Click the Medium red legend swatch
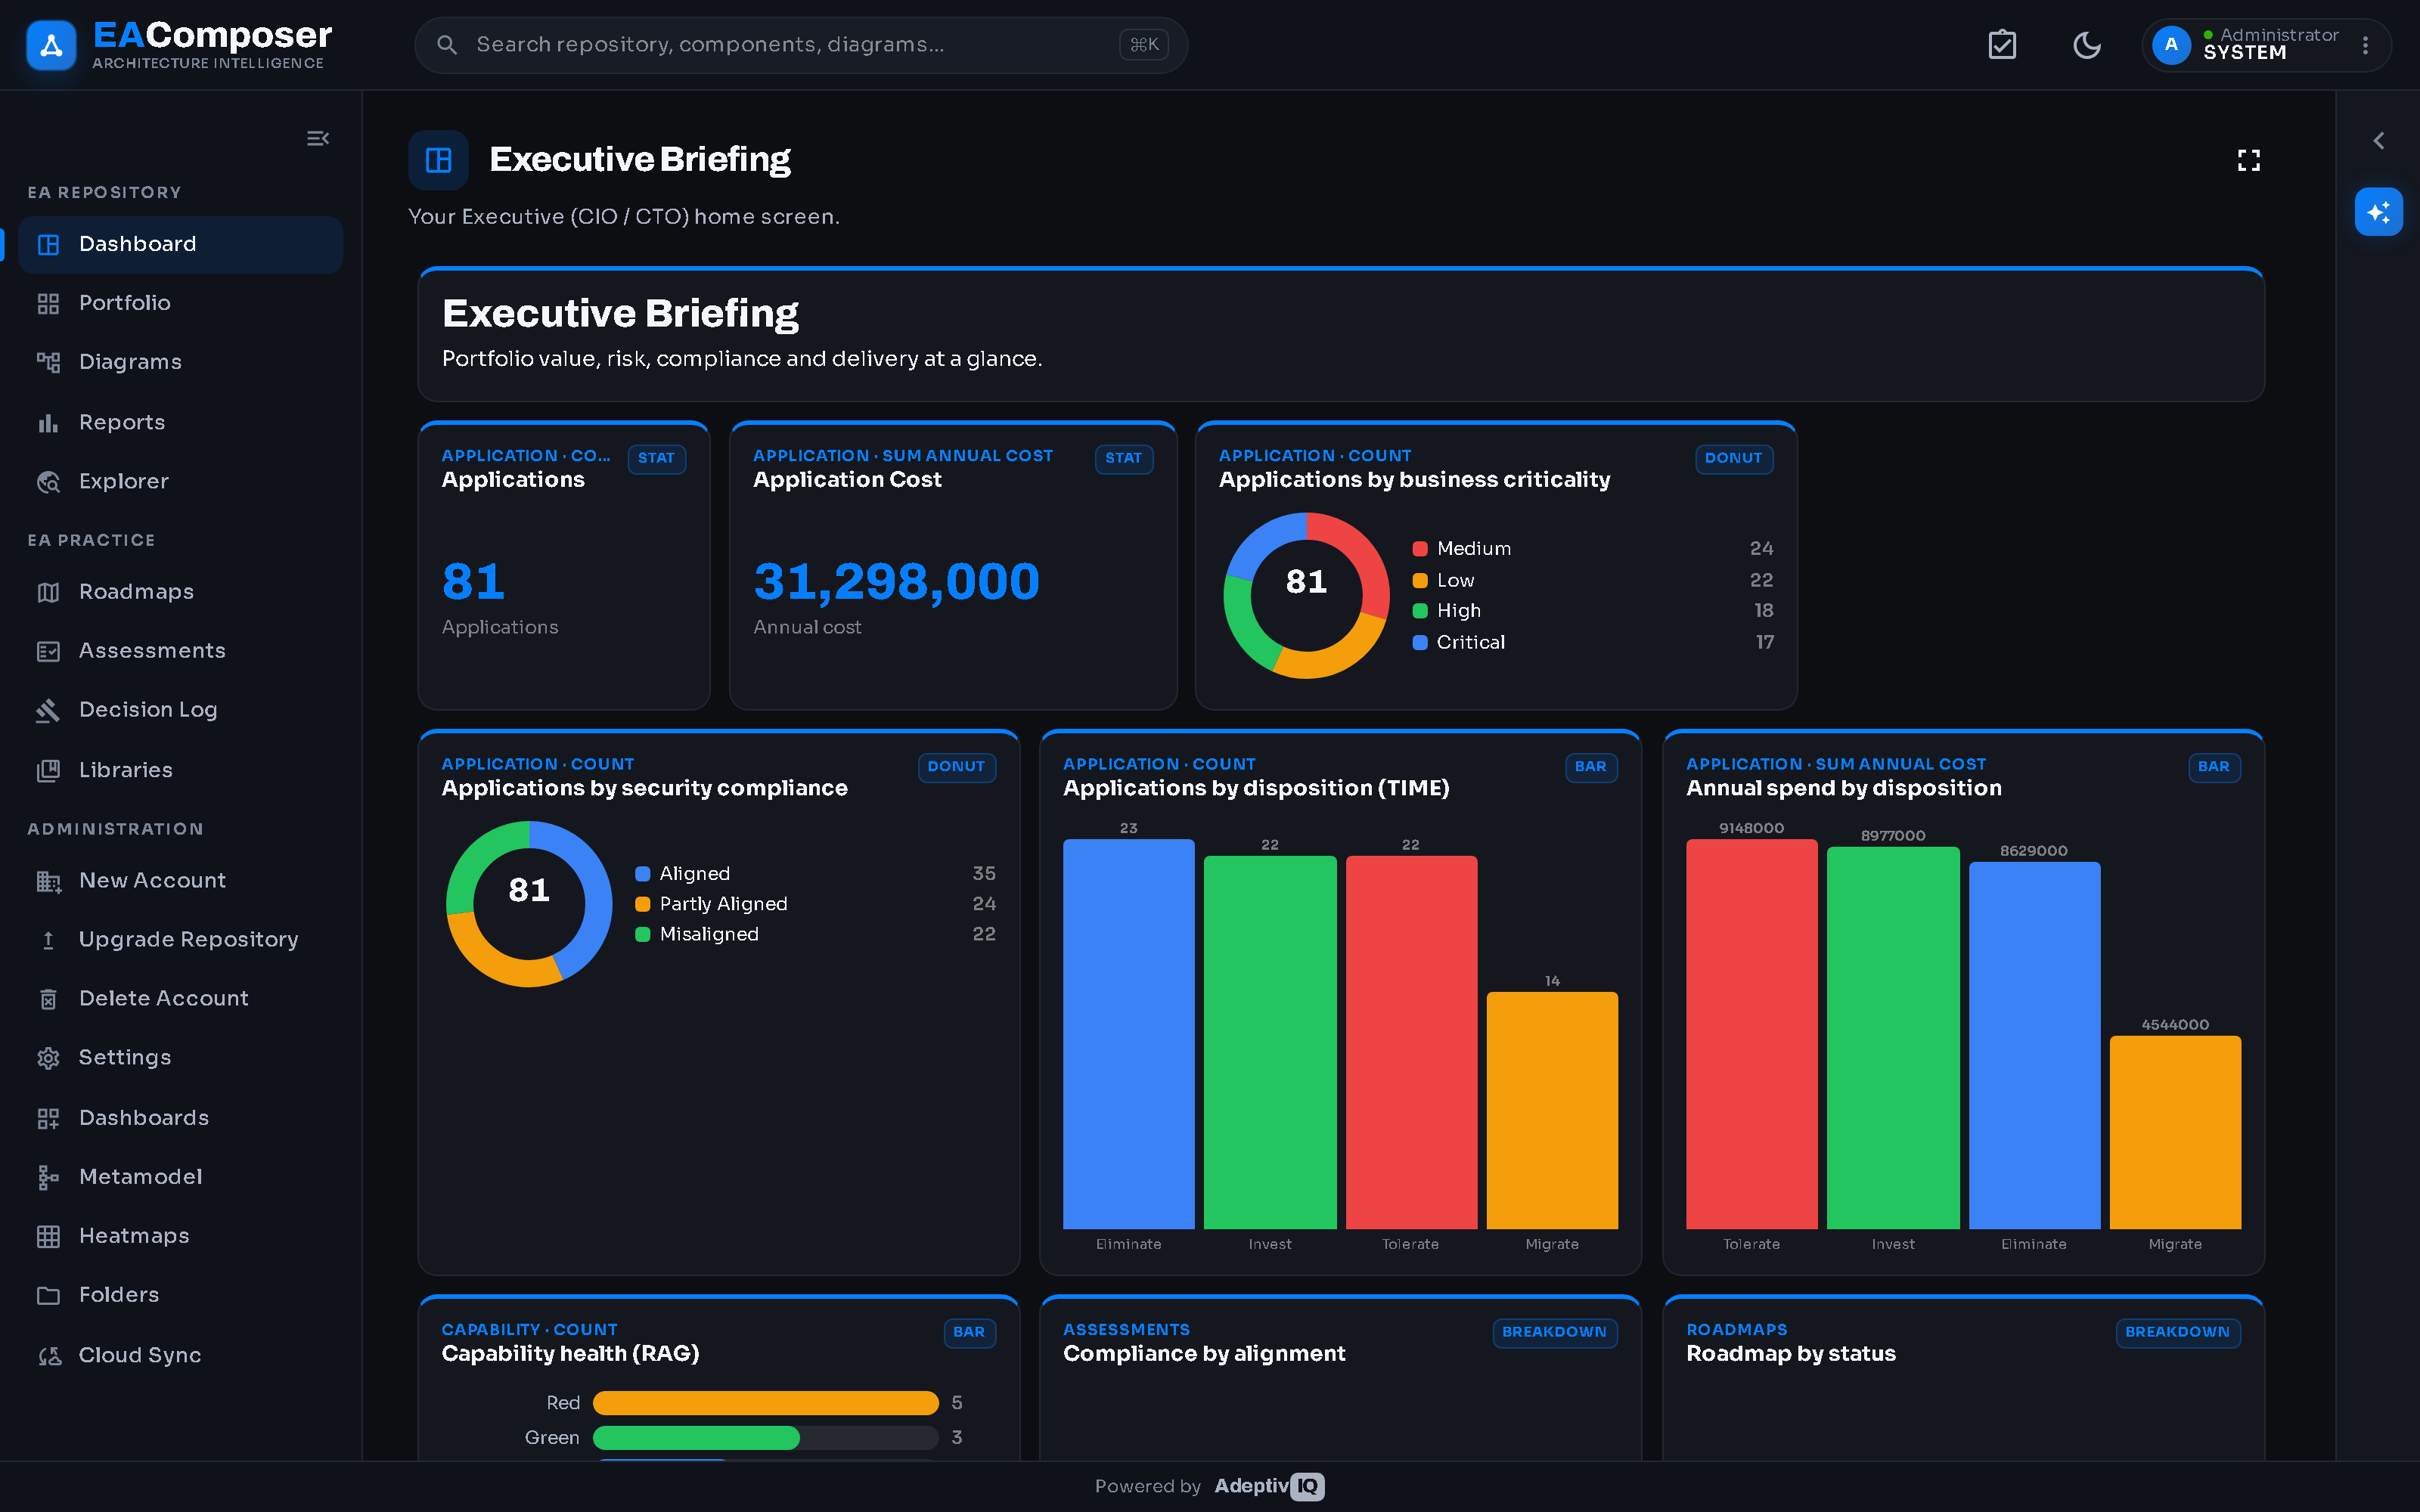The image size is (2420, 1512). [x=1419, y=549]
